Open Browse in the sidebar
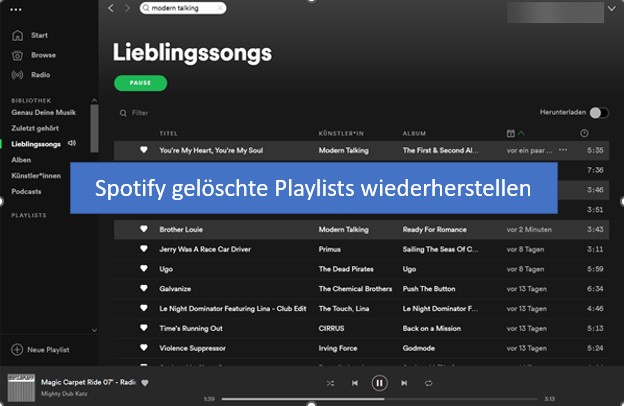 43,55
